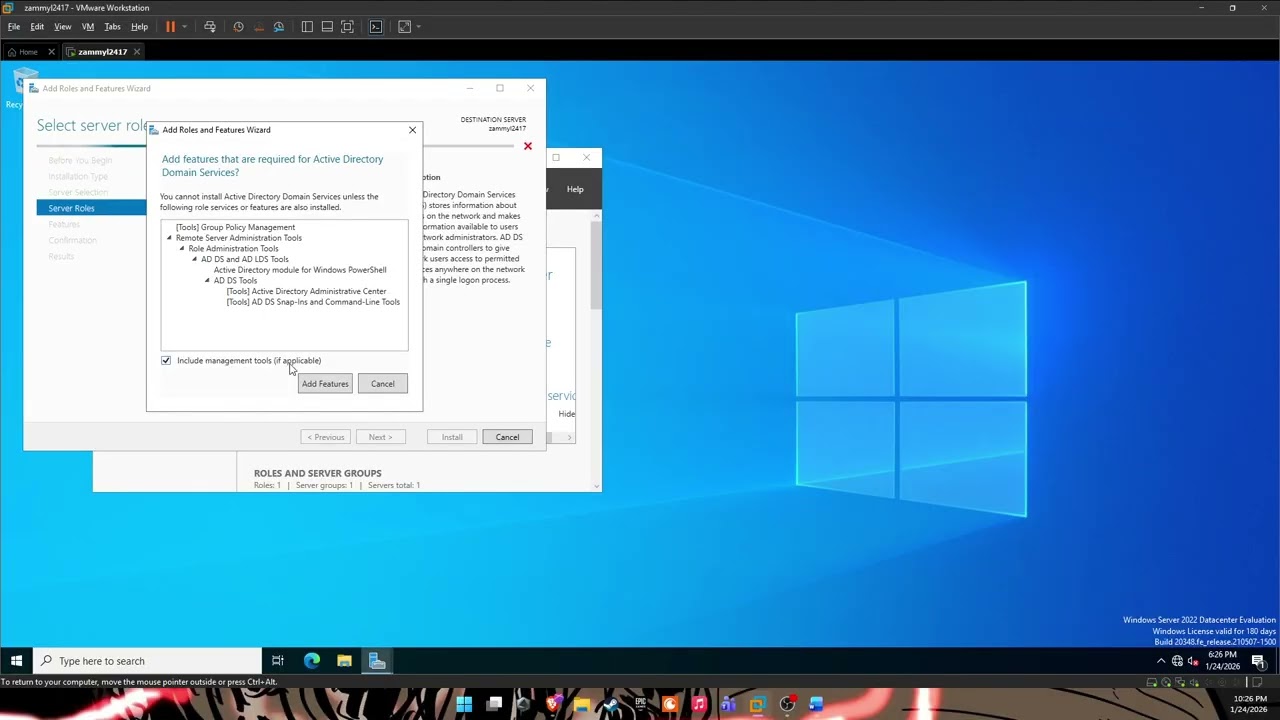The width and height of the screenshot is (1280, 720).
Task: Collapse Role Administration Tools node
Action: pyautogui.click(x=182, y=249)
